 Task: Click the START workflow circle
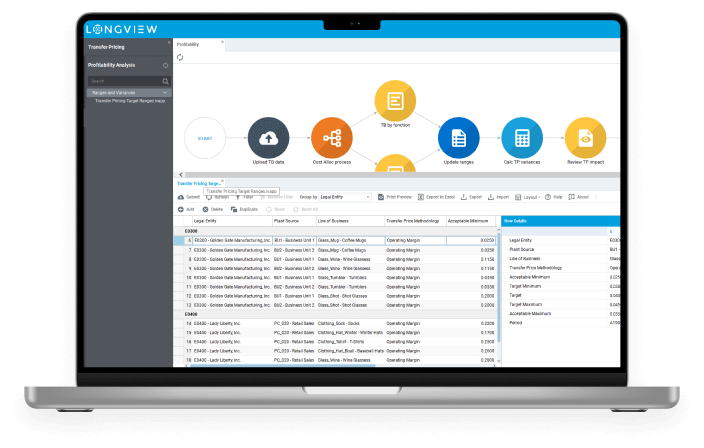tap(205, 138)
